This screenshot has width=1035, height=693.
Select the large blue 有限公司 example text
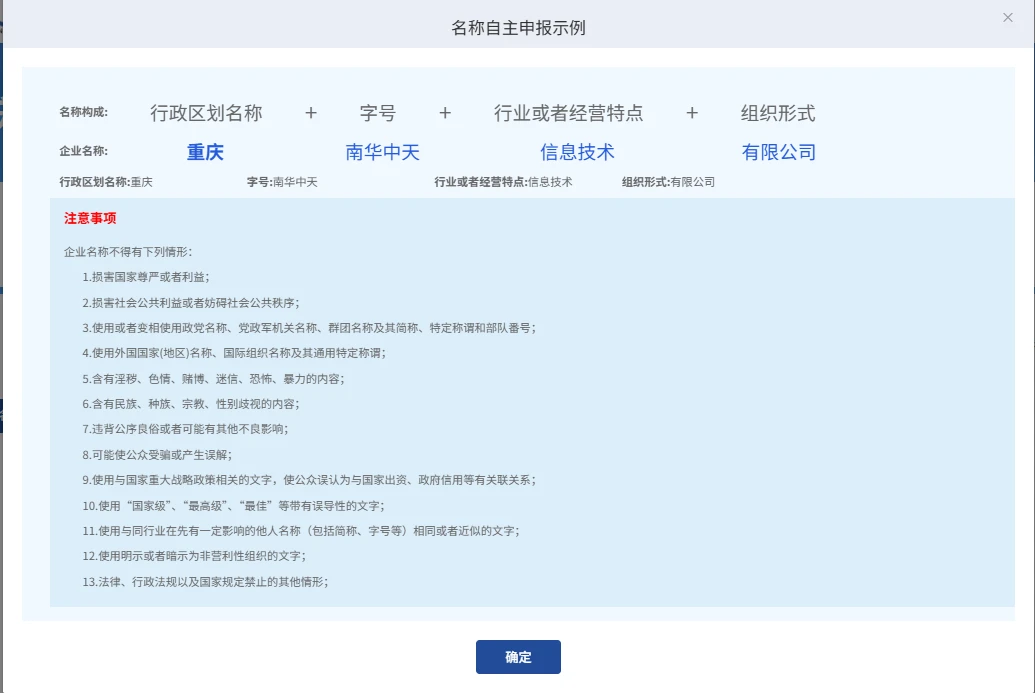(x=779, y=152)
